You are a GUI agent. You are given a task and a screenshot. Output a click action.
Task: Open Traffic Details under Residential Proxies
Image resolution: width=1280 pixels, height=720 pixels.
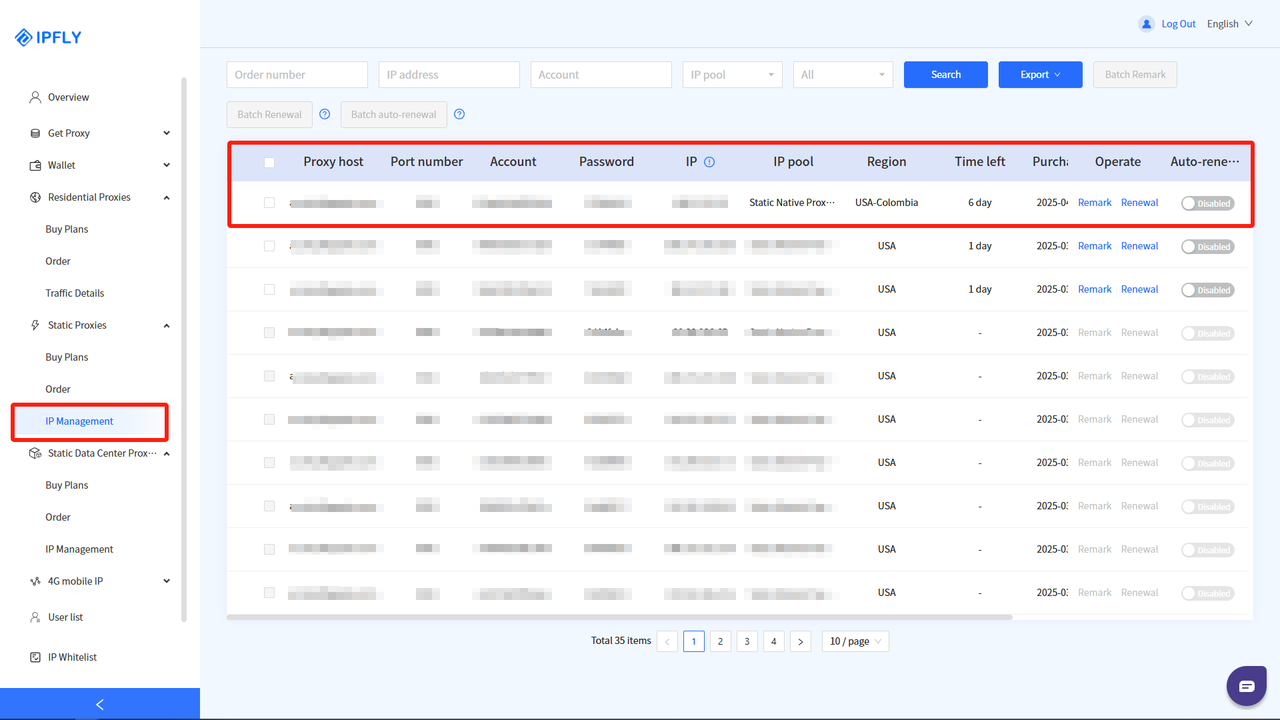(x=76, y=292)
